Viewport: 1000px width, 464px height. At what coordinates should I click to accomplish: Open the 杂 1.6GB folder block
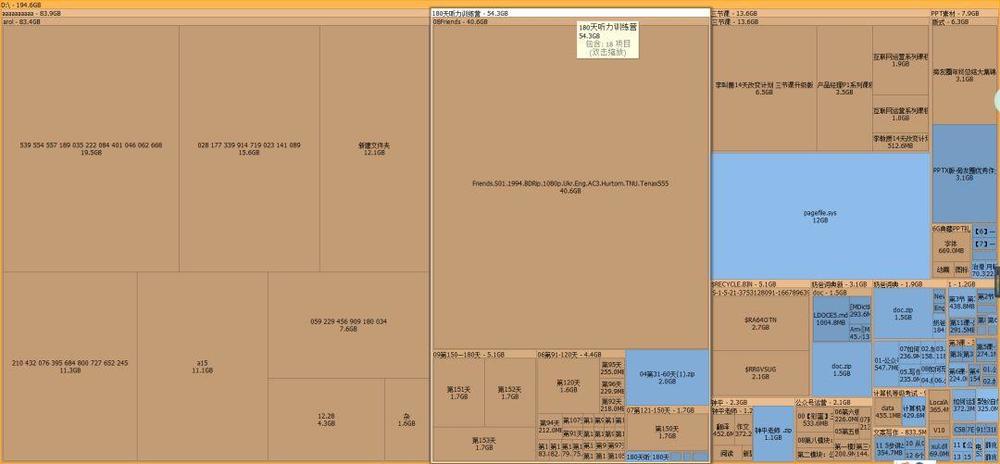coord(406,419)
